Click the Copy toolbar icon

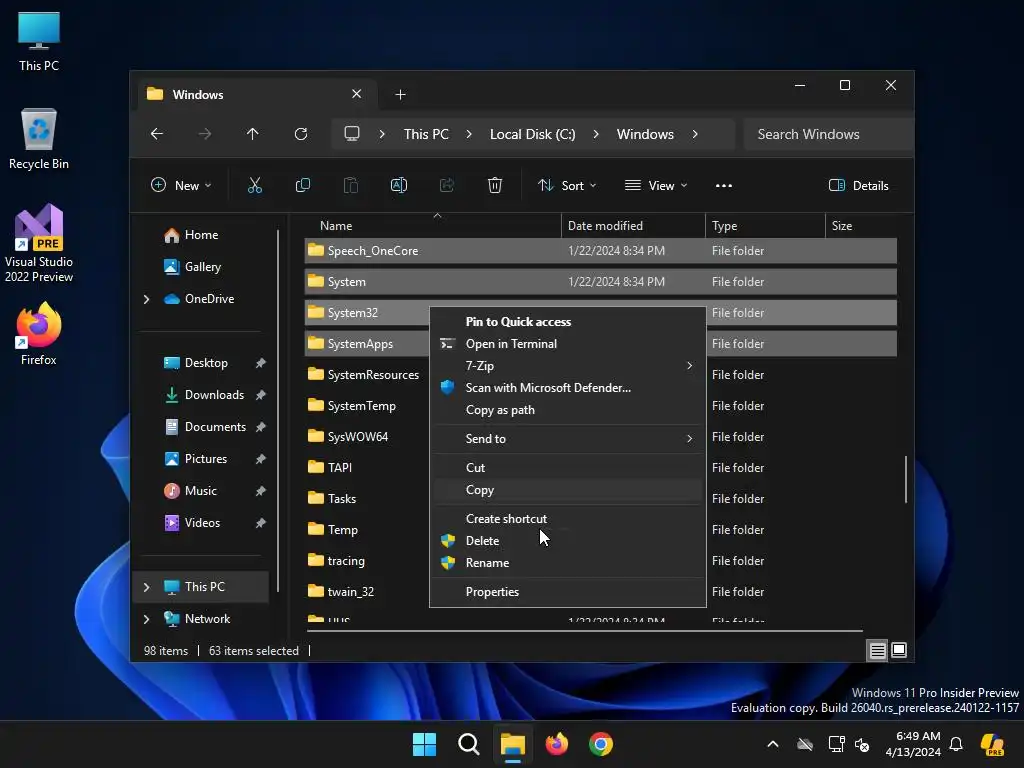(x=302, y=185)
